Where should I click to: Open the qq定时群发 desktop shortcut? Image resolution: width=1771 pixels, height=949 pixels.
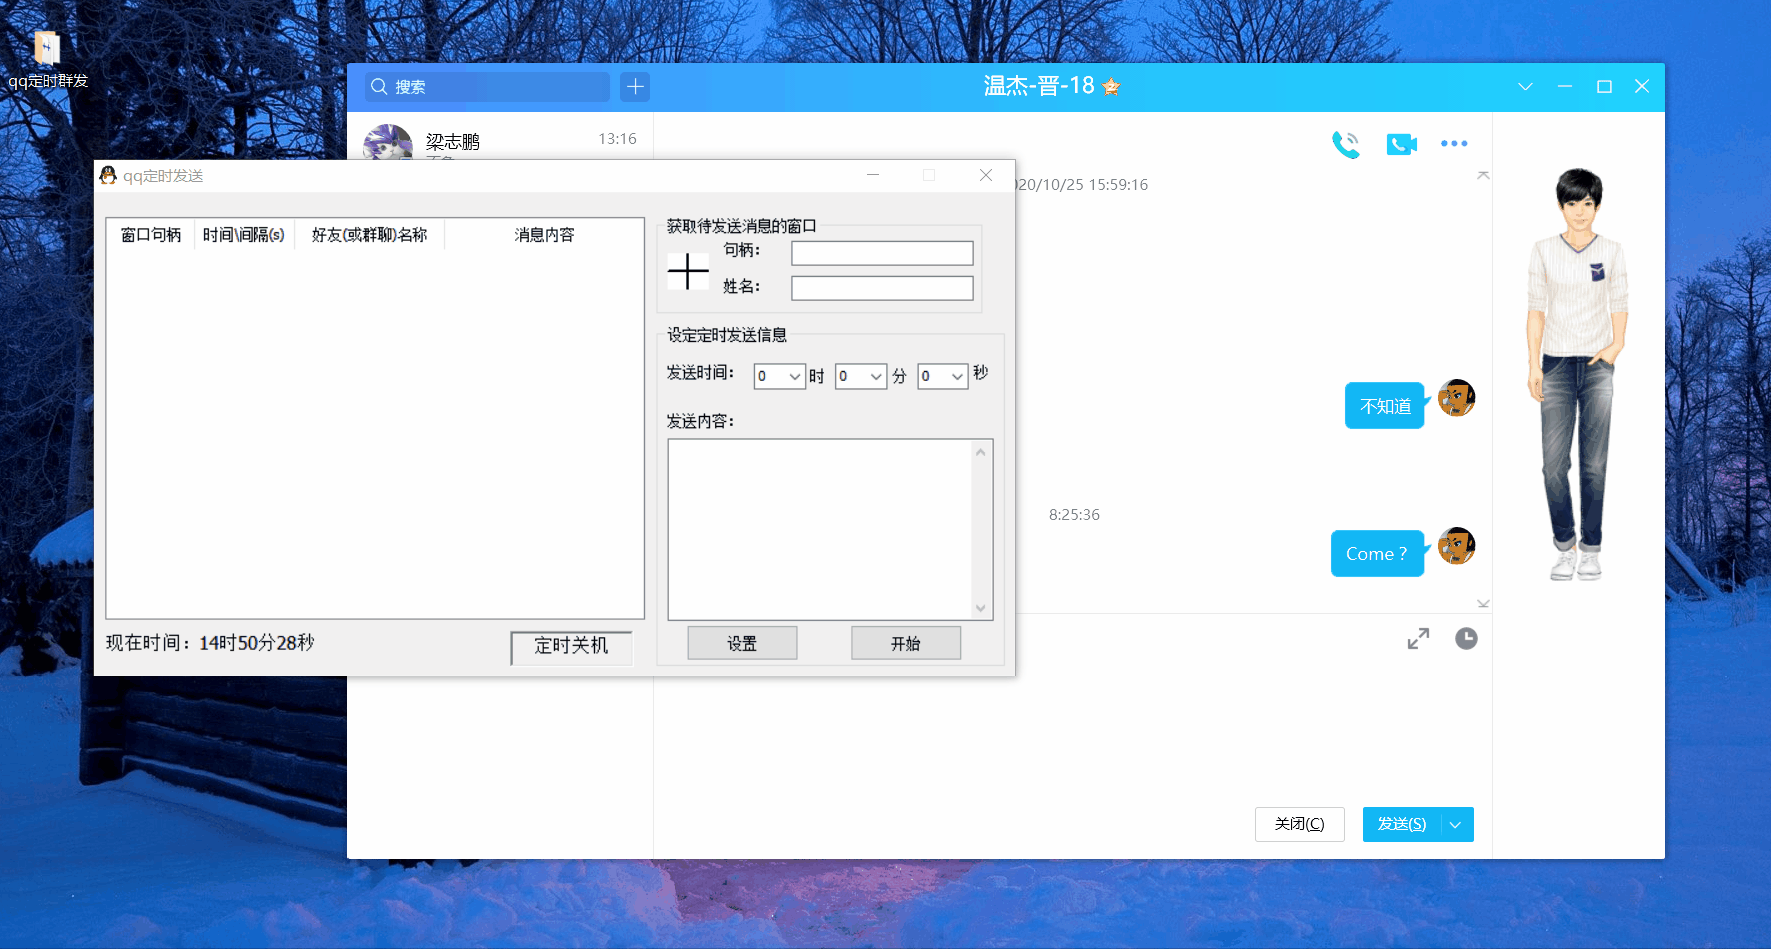(47, 60)
